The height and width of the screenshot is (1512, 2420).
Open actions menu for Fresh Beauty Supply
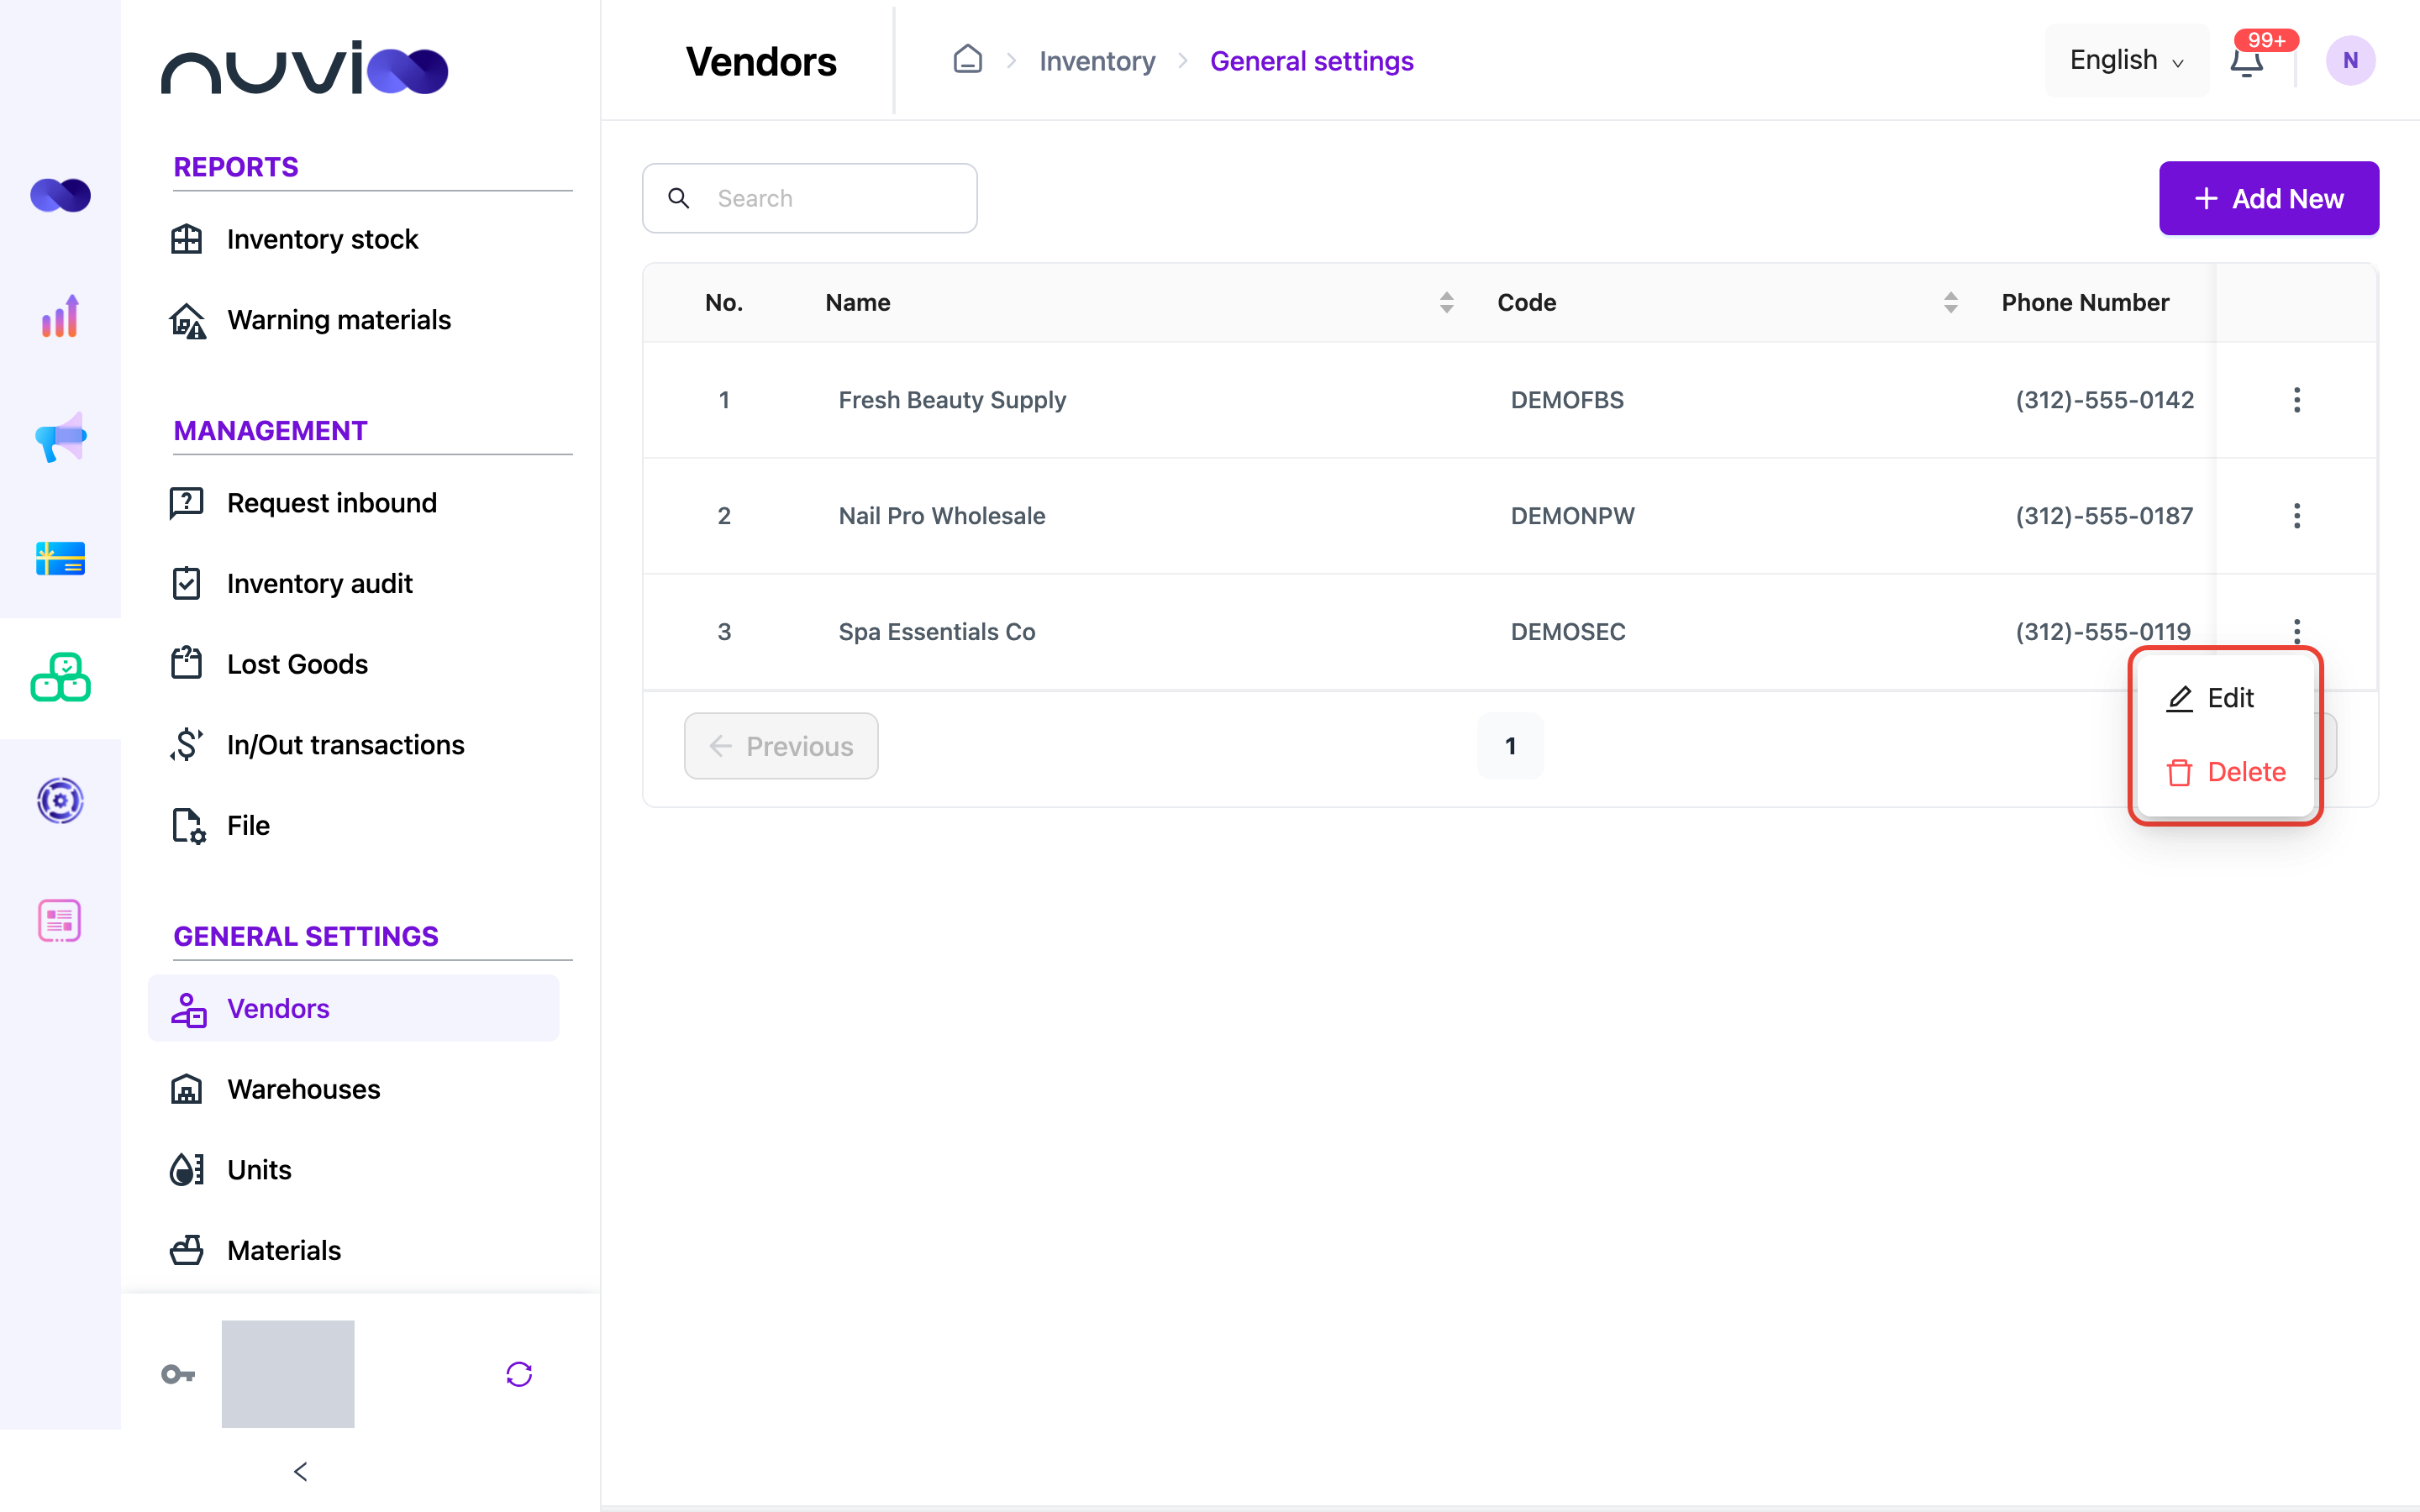(x=2297, y=400)
